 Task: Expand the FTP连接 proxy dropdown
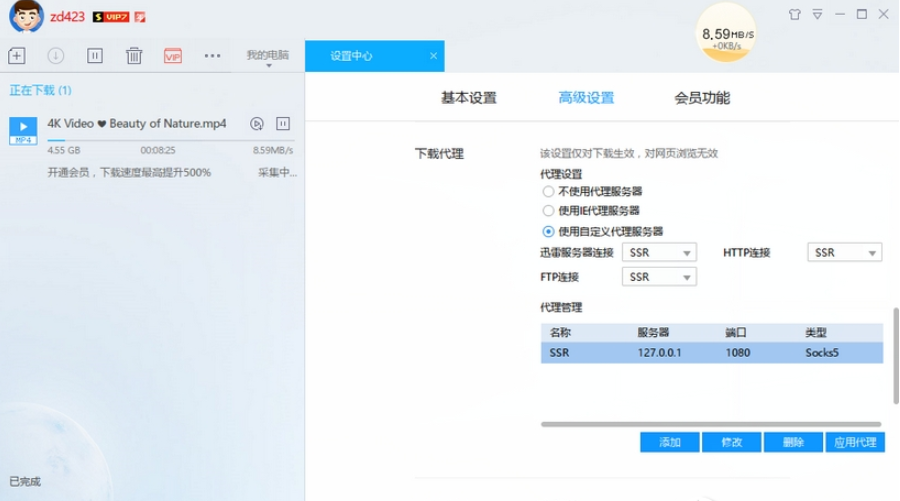pyautogui.click(x=658, y=277)
